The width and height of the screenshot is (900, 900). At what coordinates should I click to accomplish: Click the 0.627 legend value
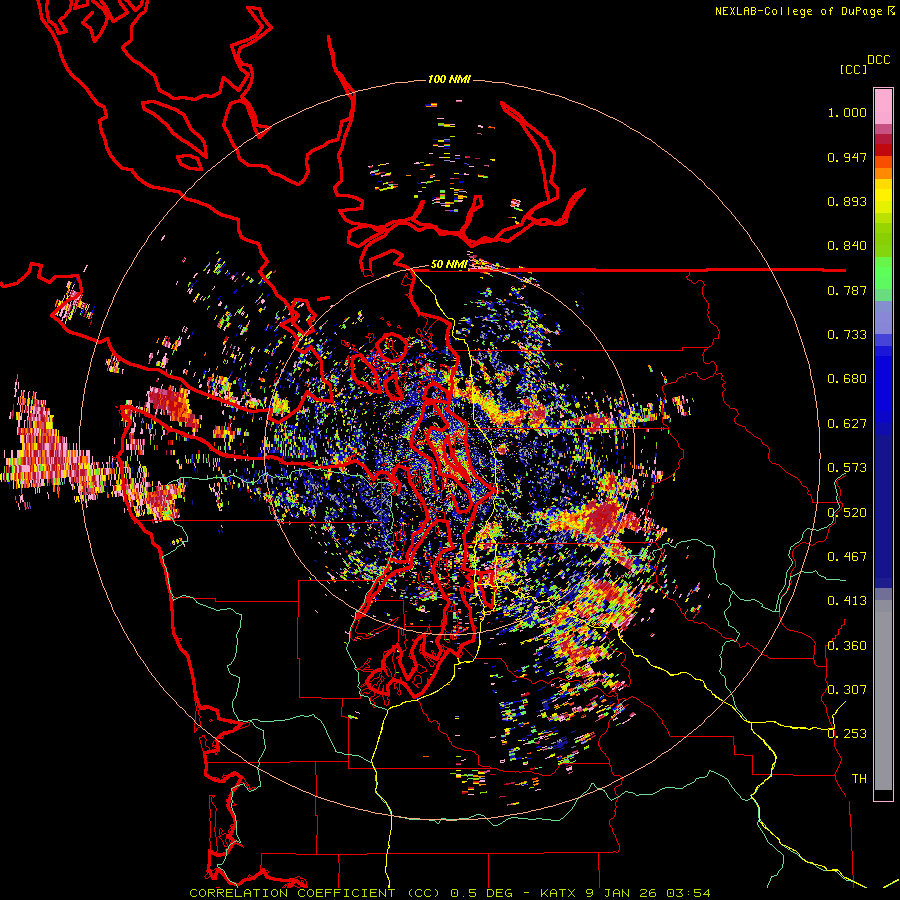tap(847, 424)
